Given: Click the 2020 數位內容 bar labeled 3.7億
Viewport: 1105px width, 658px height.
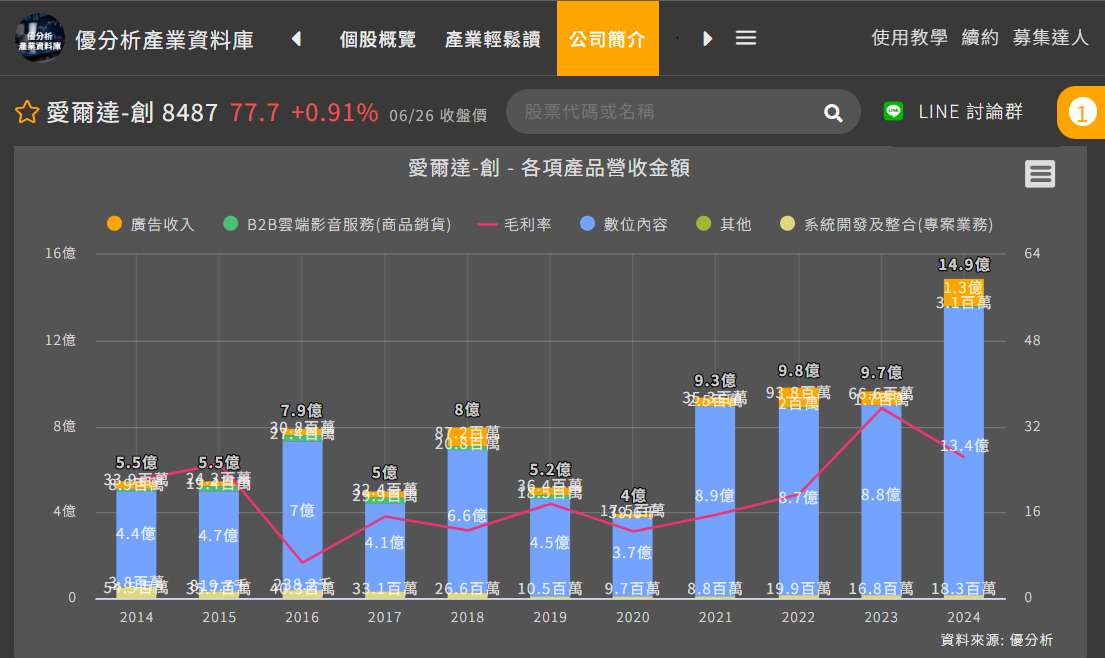Looking at the screenshot, I should [632, 557].
